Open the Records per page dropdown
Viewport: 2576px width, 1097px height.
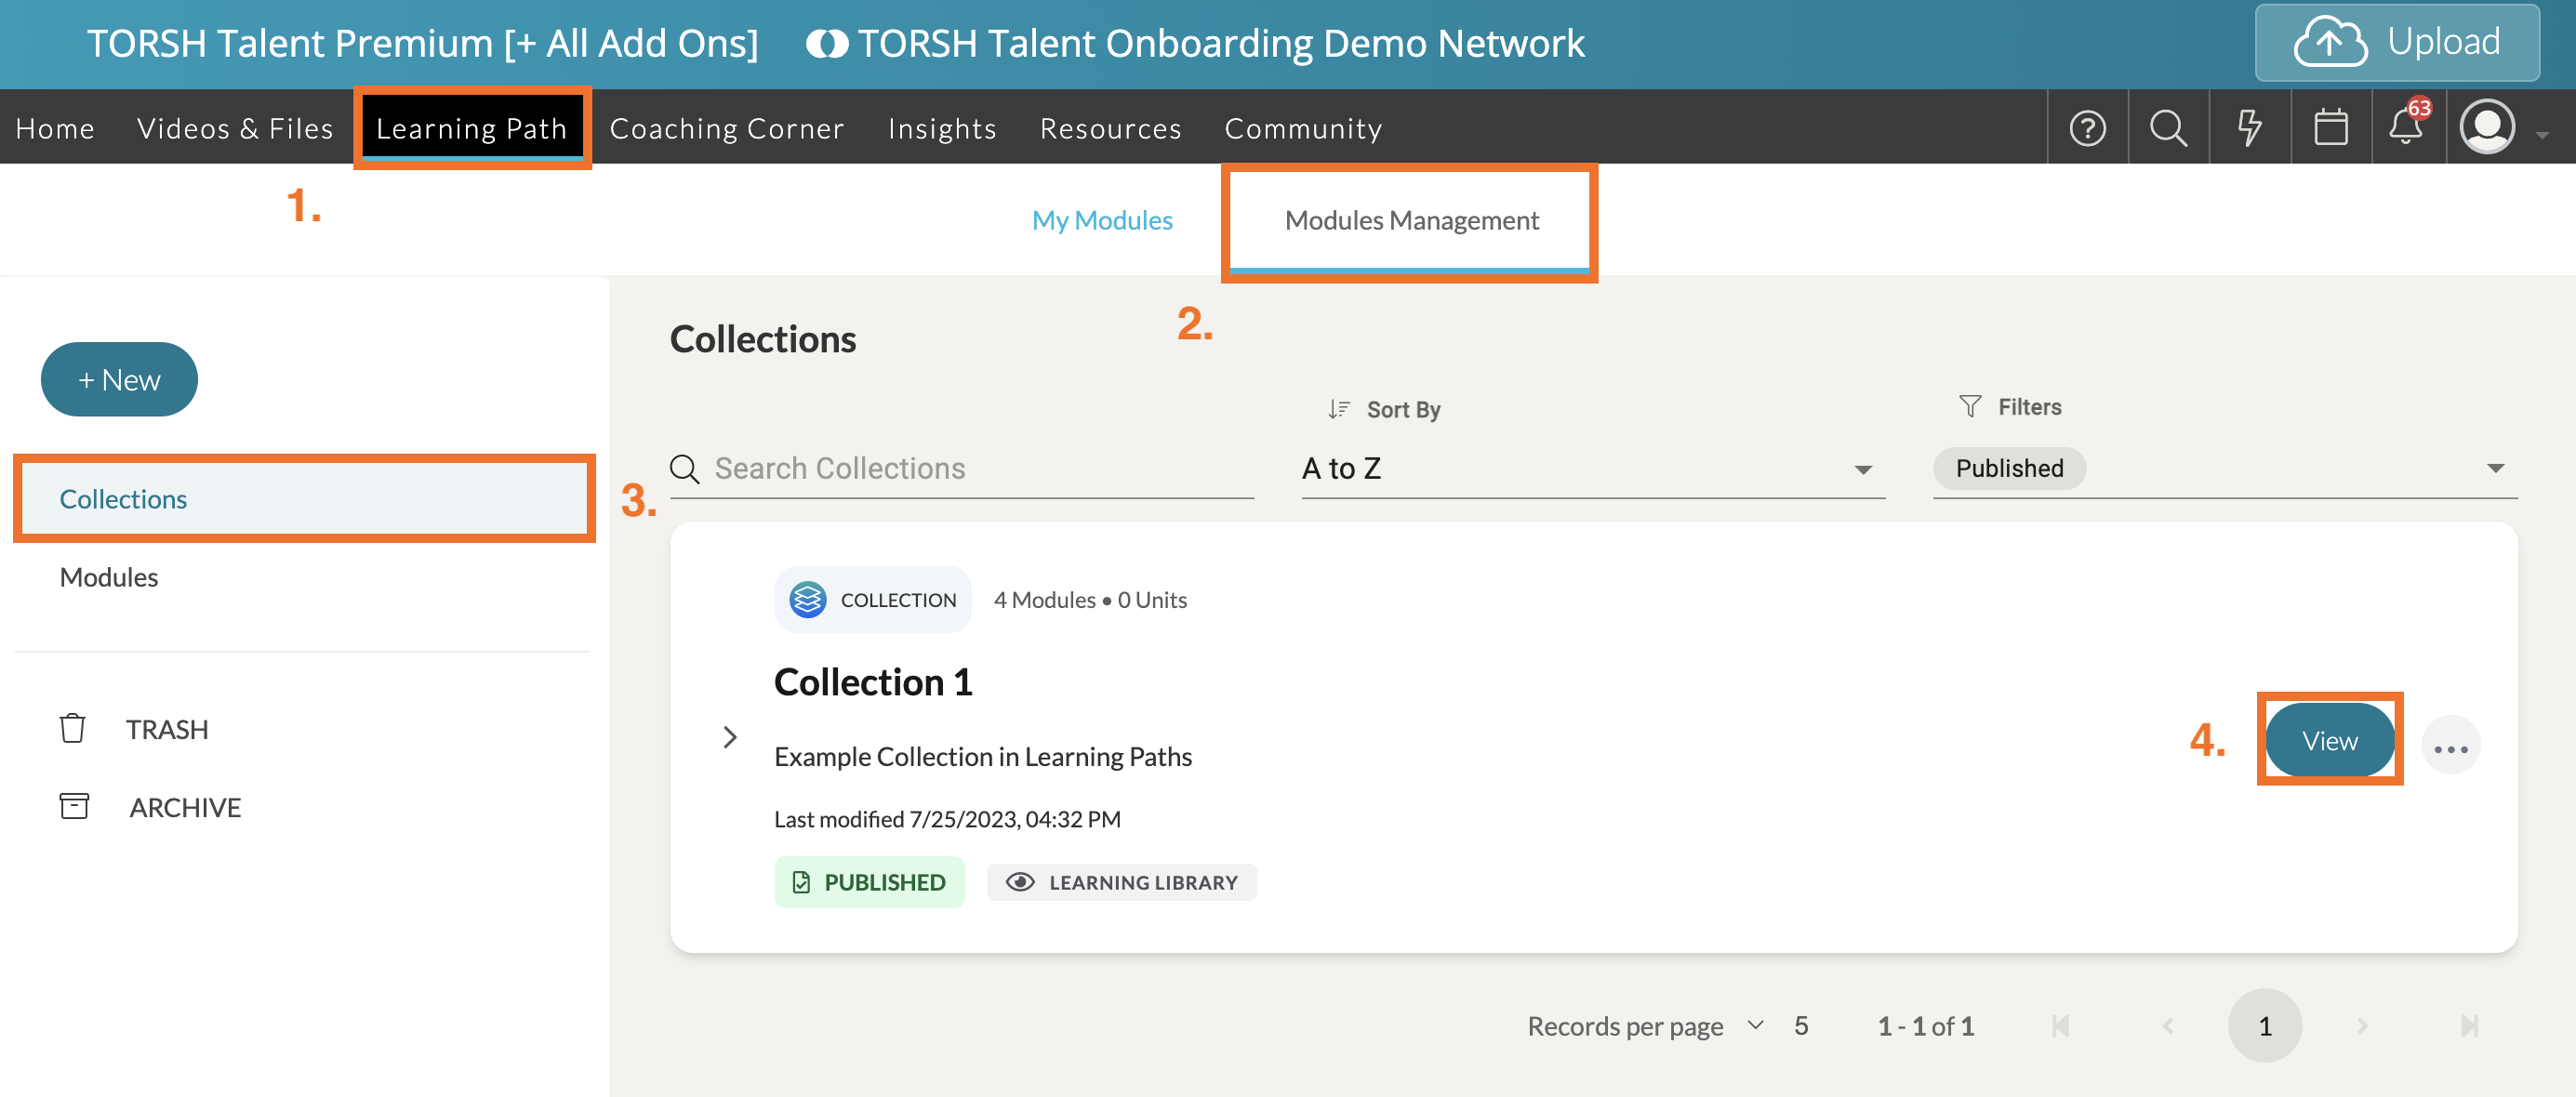(1755, 1025)
